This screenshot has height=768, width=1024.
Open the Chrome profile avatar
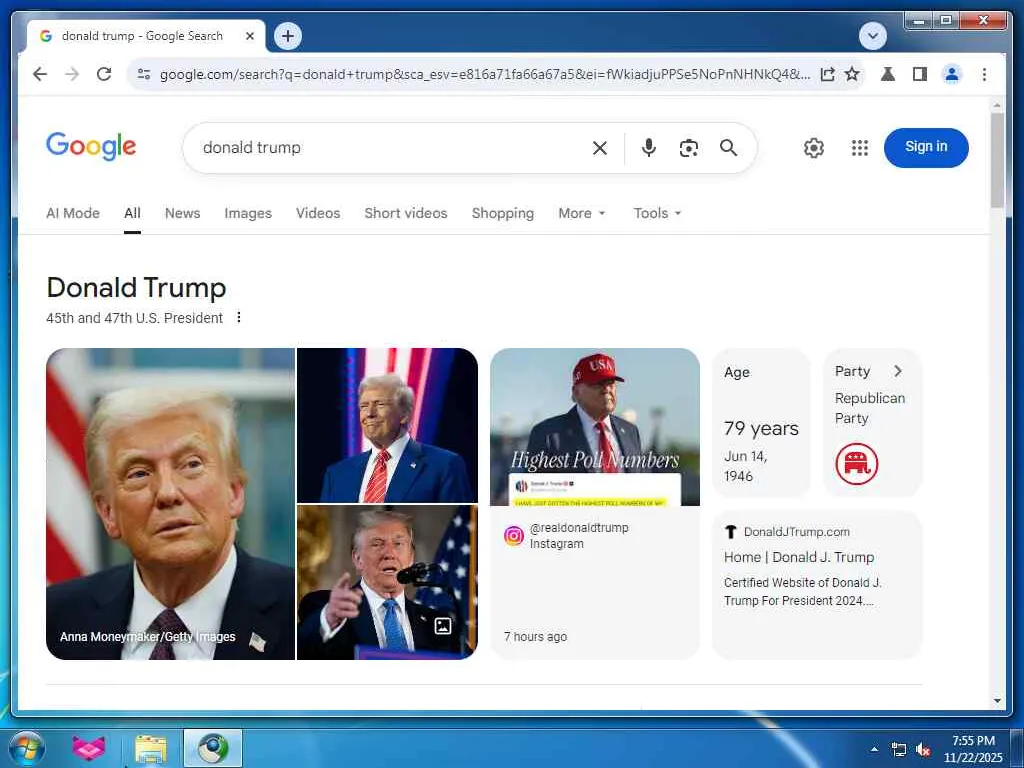[952, 74]
